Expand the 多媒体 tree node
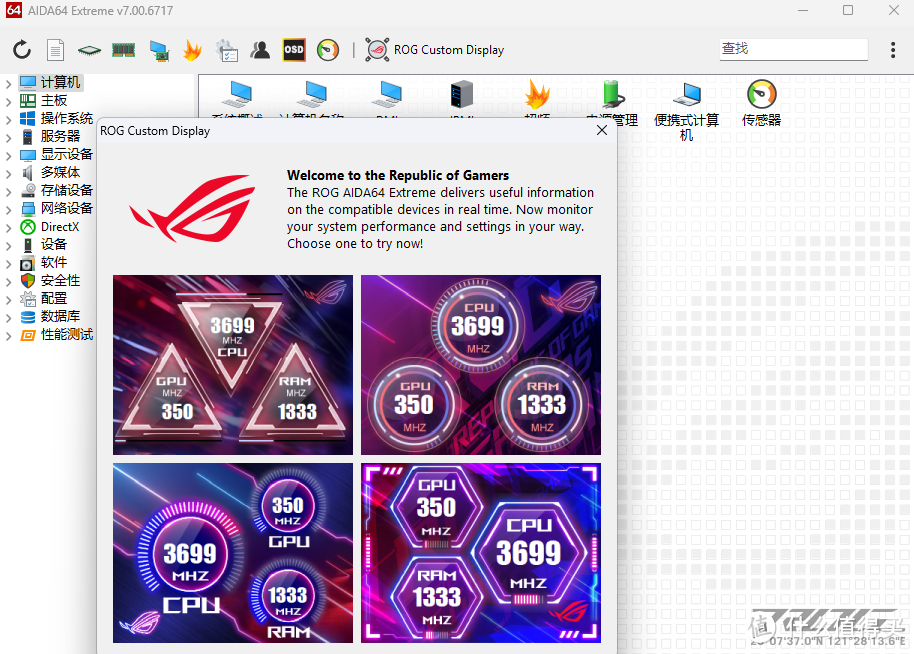 click(x=8, y=173)
